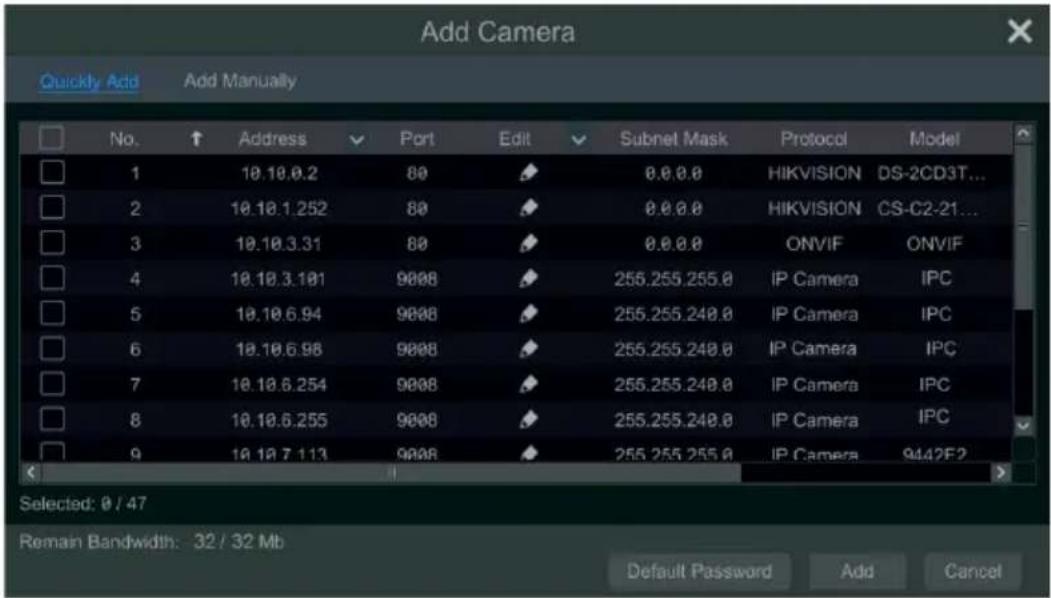Image resolution: width=1051 pixels, height=598 pixels.
Task: Open the Edit column dropdown arrow
Action: pyautogui.click(x=579, y=141)
